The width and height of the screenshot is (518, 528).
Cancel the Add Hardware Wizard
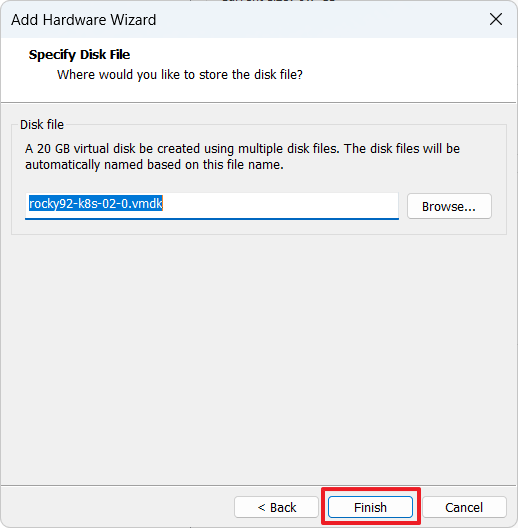pyautogui.click(x=464, y=507)
